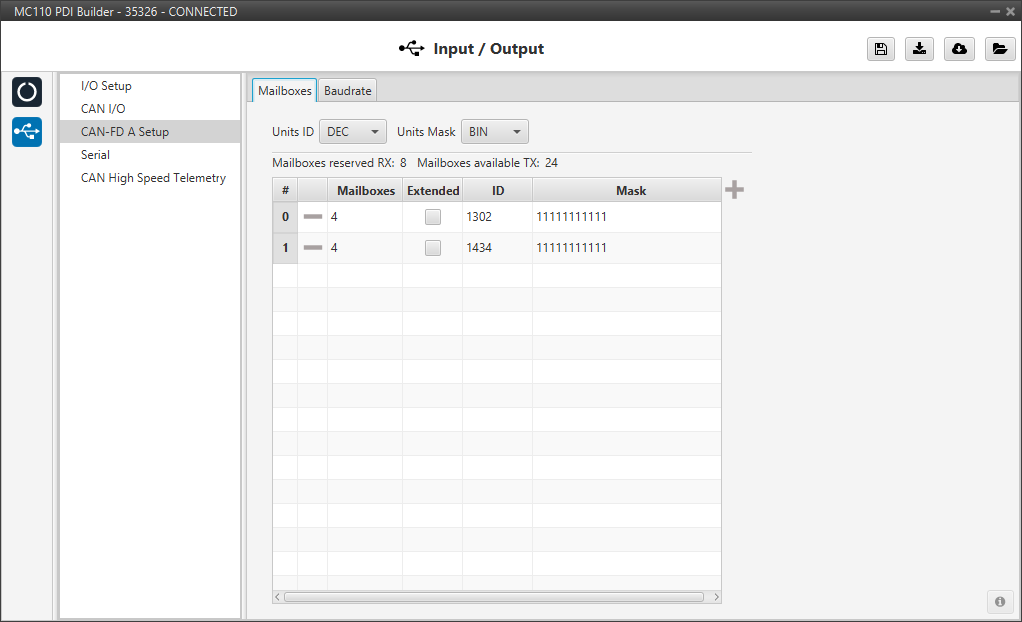Remove mailbox row 1 with minus icon
The width and height of the screenshot is (1022, 622).
coord(313,248)
